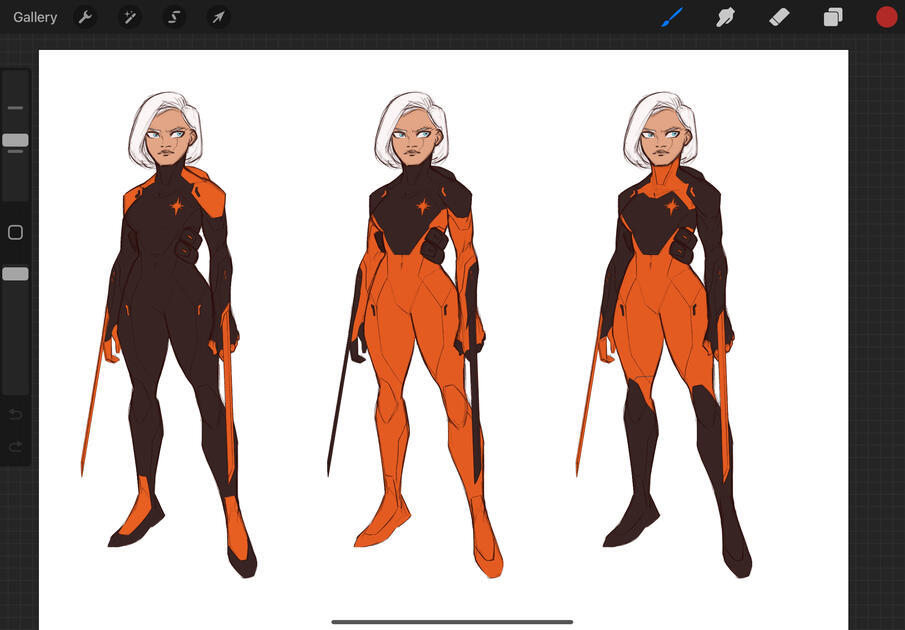Open the Adjustments magic wand menu

[130, 17]
